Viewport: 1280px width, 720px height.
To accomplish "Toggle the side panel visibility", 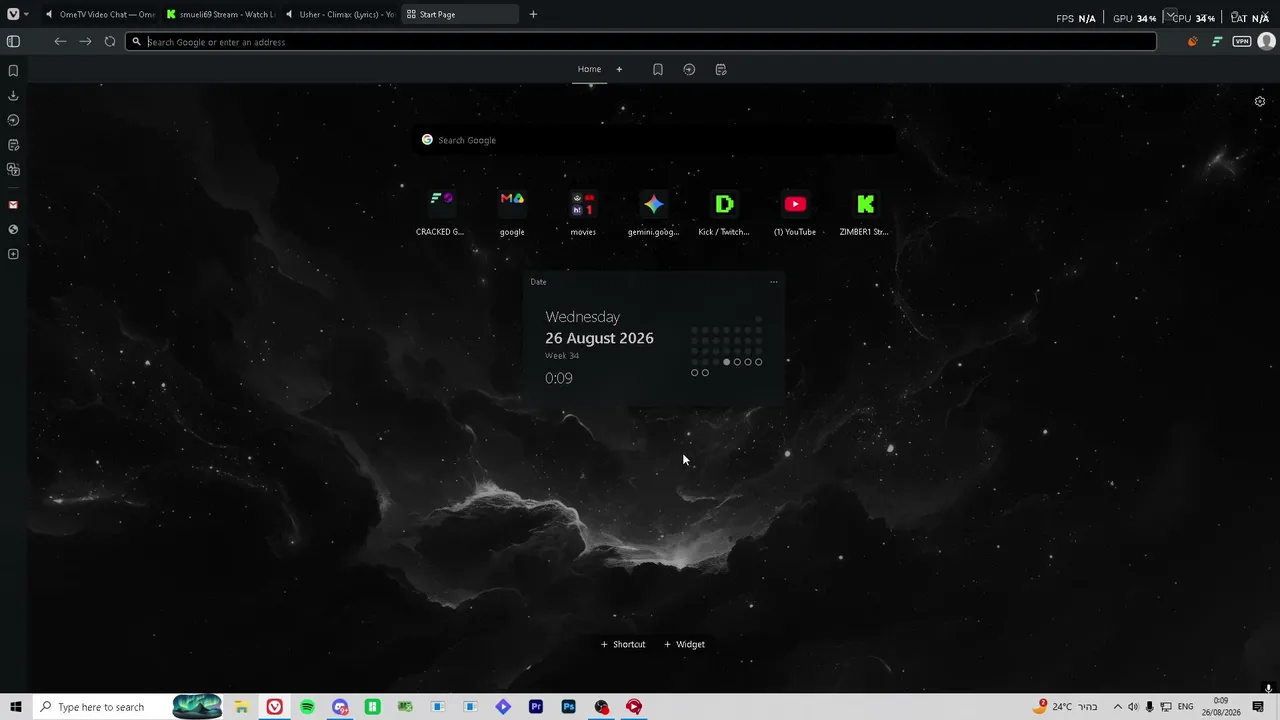I will pyautogui.click(x=13, y=41).
